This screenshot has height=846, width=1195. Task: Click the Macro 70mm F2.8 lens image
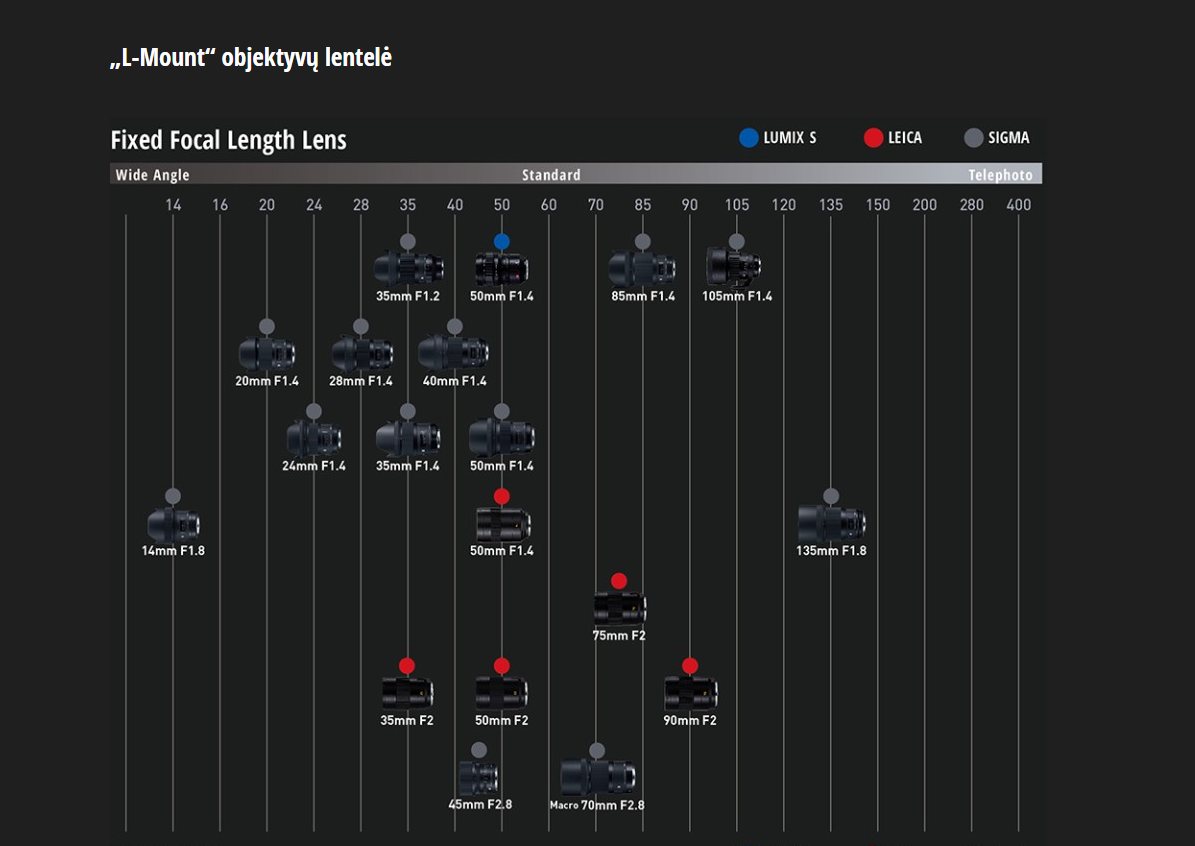pyautogui.click(x=598, y=777)
